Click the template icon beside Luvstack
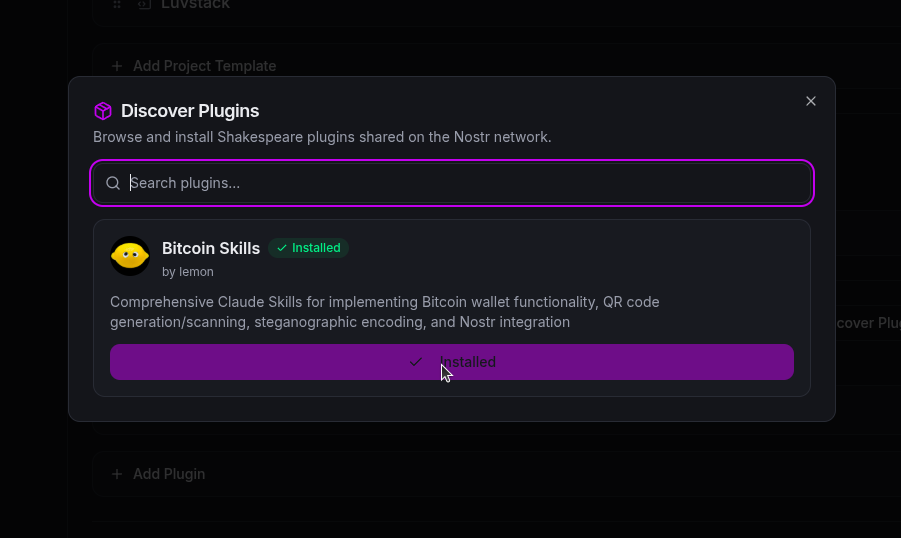Screen dimensions: 901x538 tap(144, 4)
